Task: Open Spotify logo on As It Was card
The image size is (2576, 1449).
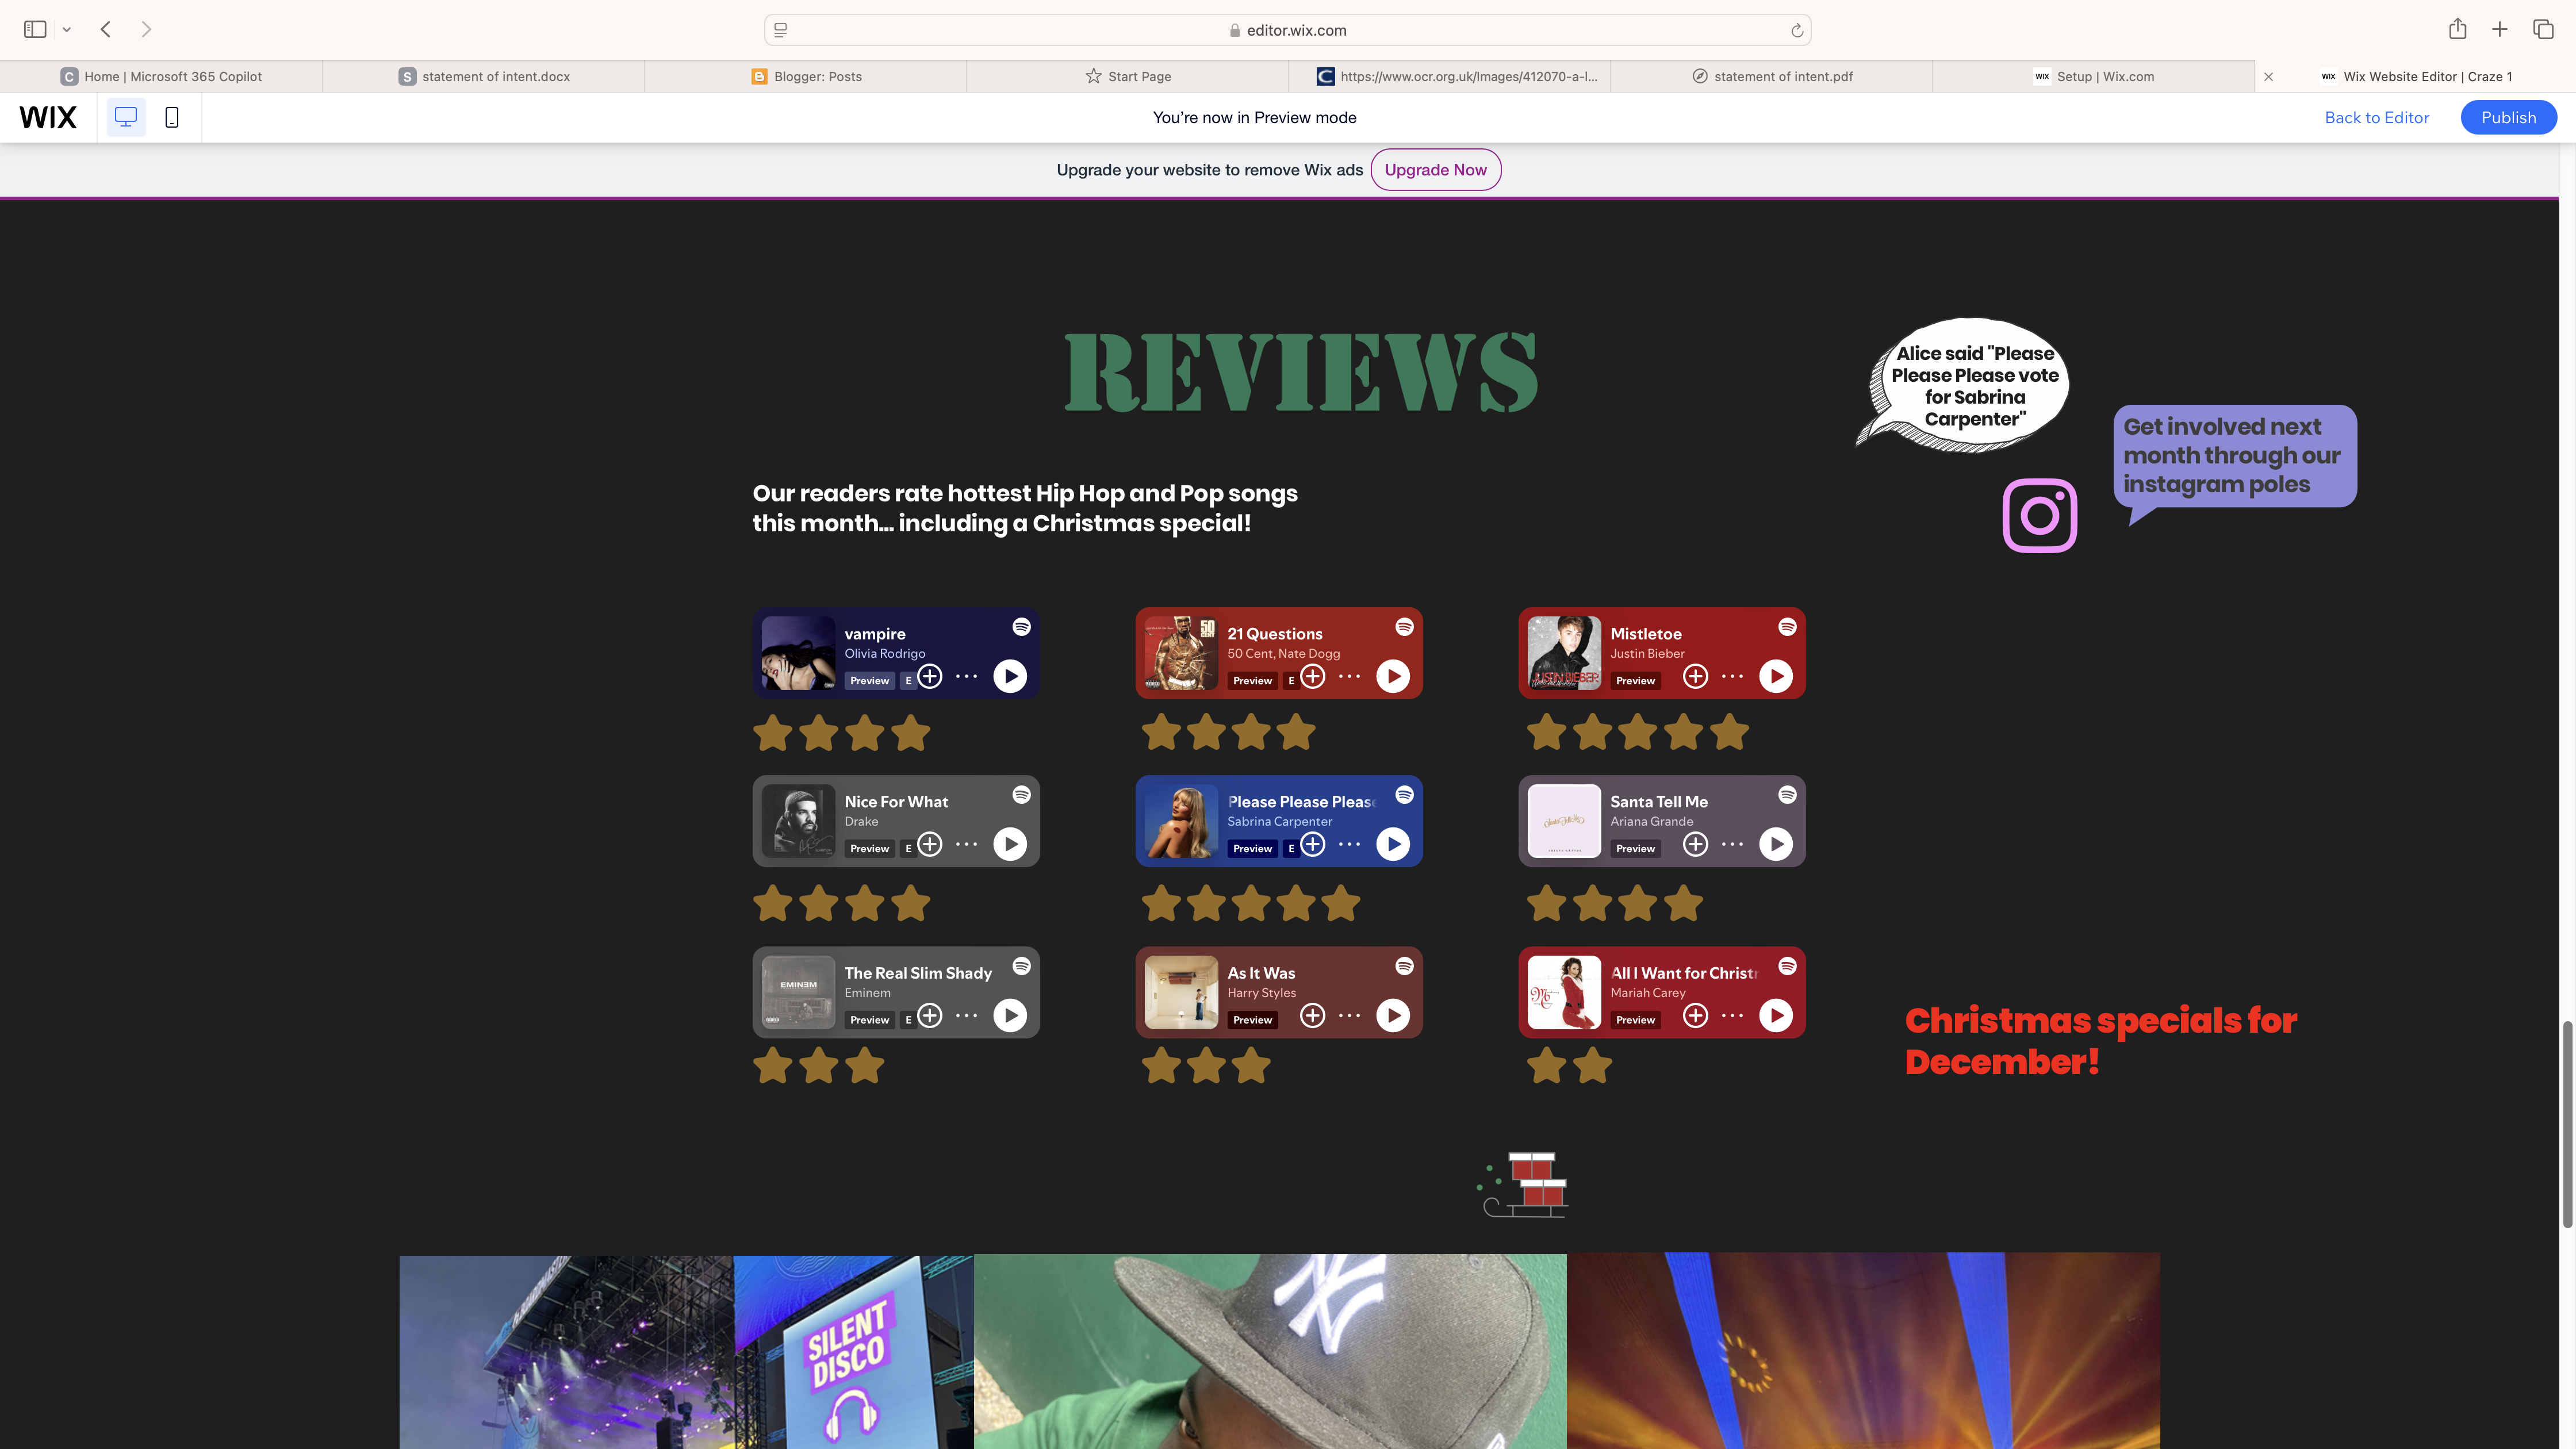Action: coord(1404,966)
